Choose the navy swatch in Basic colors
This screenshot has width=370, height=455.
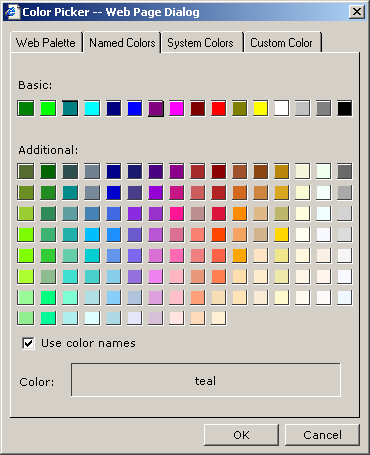click(x=114, y=109)
